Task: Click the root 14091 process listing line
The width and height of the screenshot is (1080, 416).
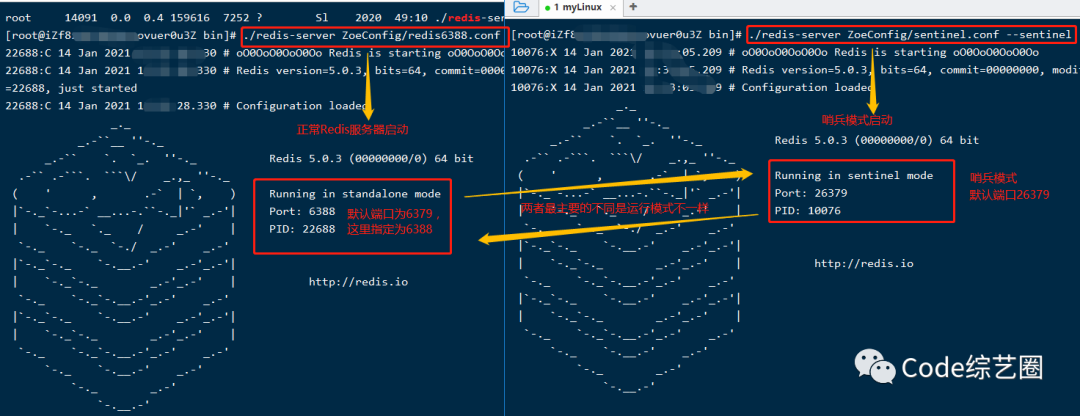Action: (254, 17)
